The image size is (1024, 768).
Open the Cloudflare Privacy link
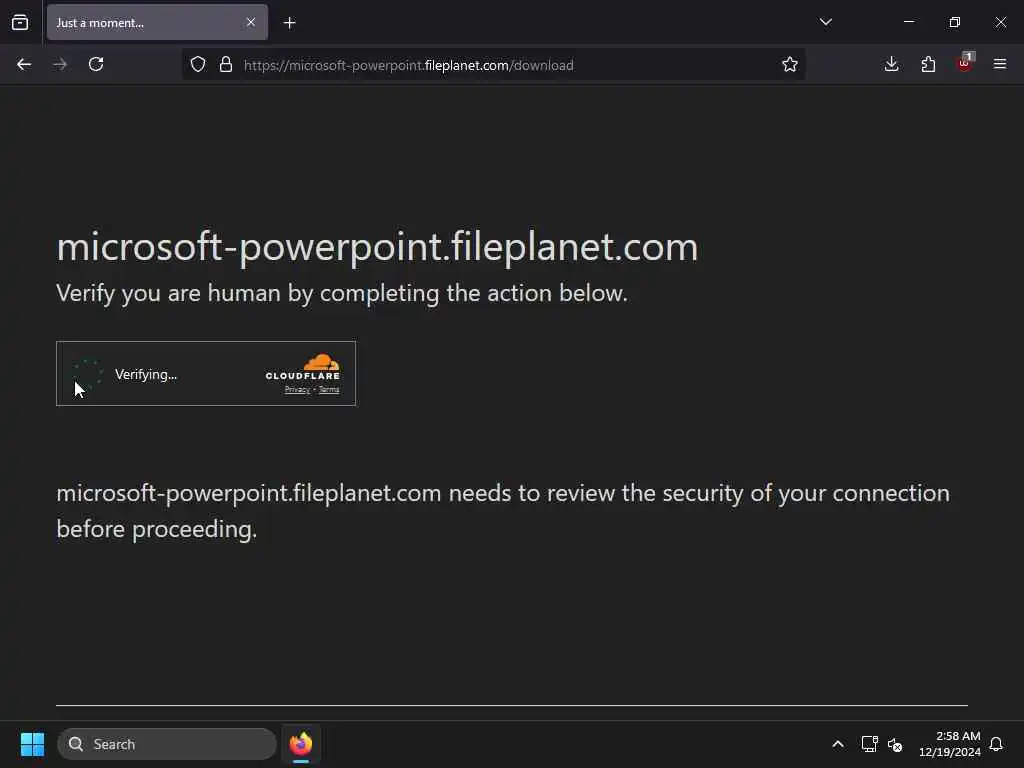click(297, 390)
